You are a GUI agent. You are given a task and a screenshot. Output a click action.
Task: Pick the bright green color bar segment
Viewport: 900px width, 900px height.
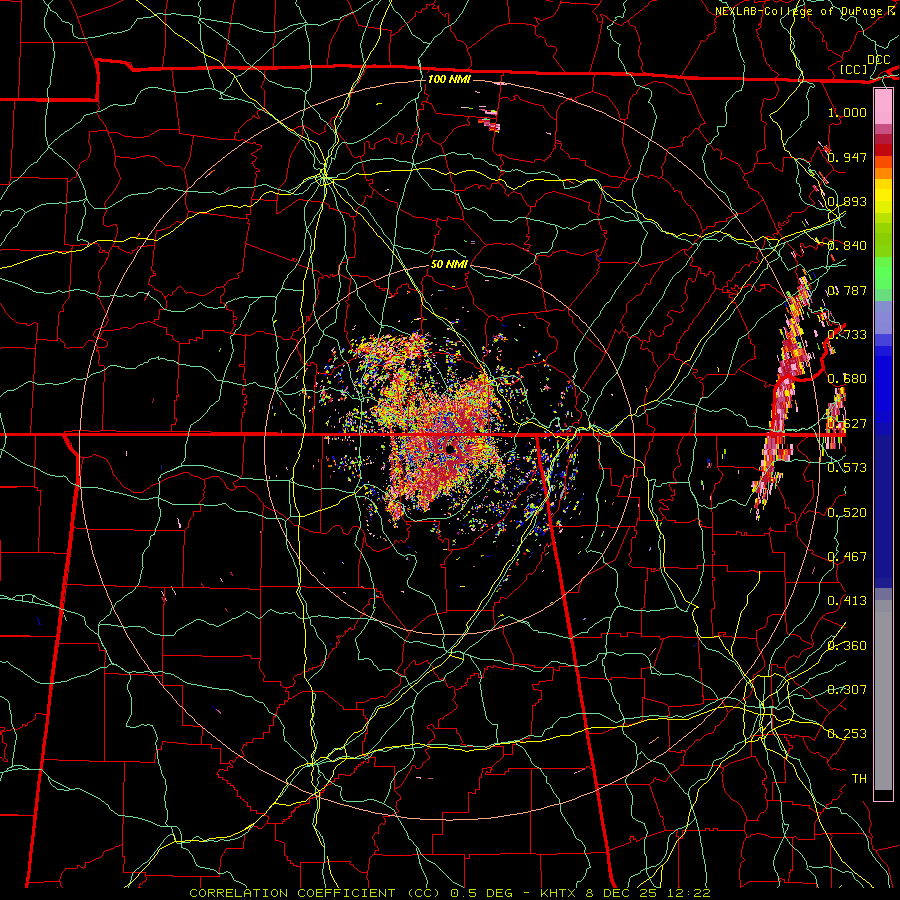(x=883, y=273)
